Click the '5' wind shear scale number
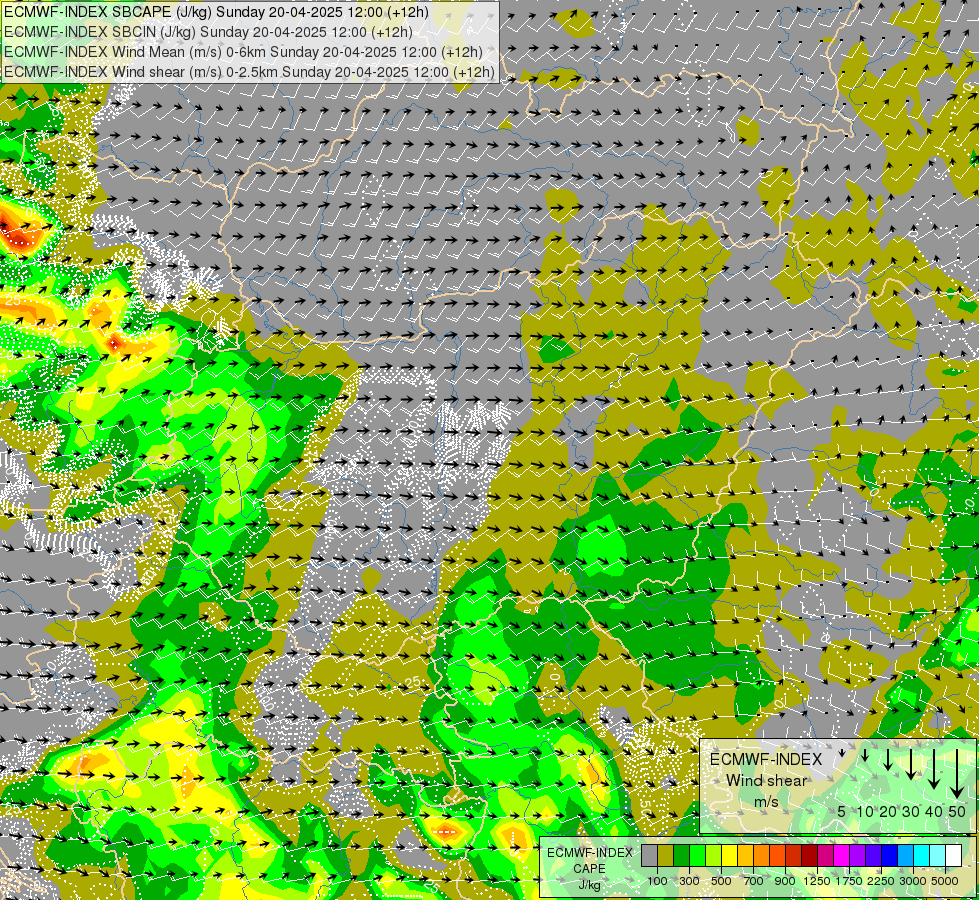The height and width of the screenshot is (900, 979). click(842, 811)
